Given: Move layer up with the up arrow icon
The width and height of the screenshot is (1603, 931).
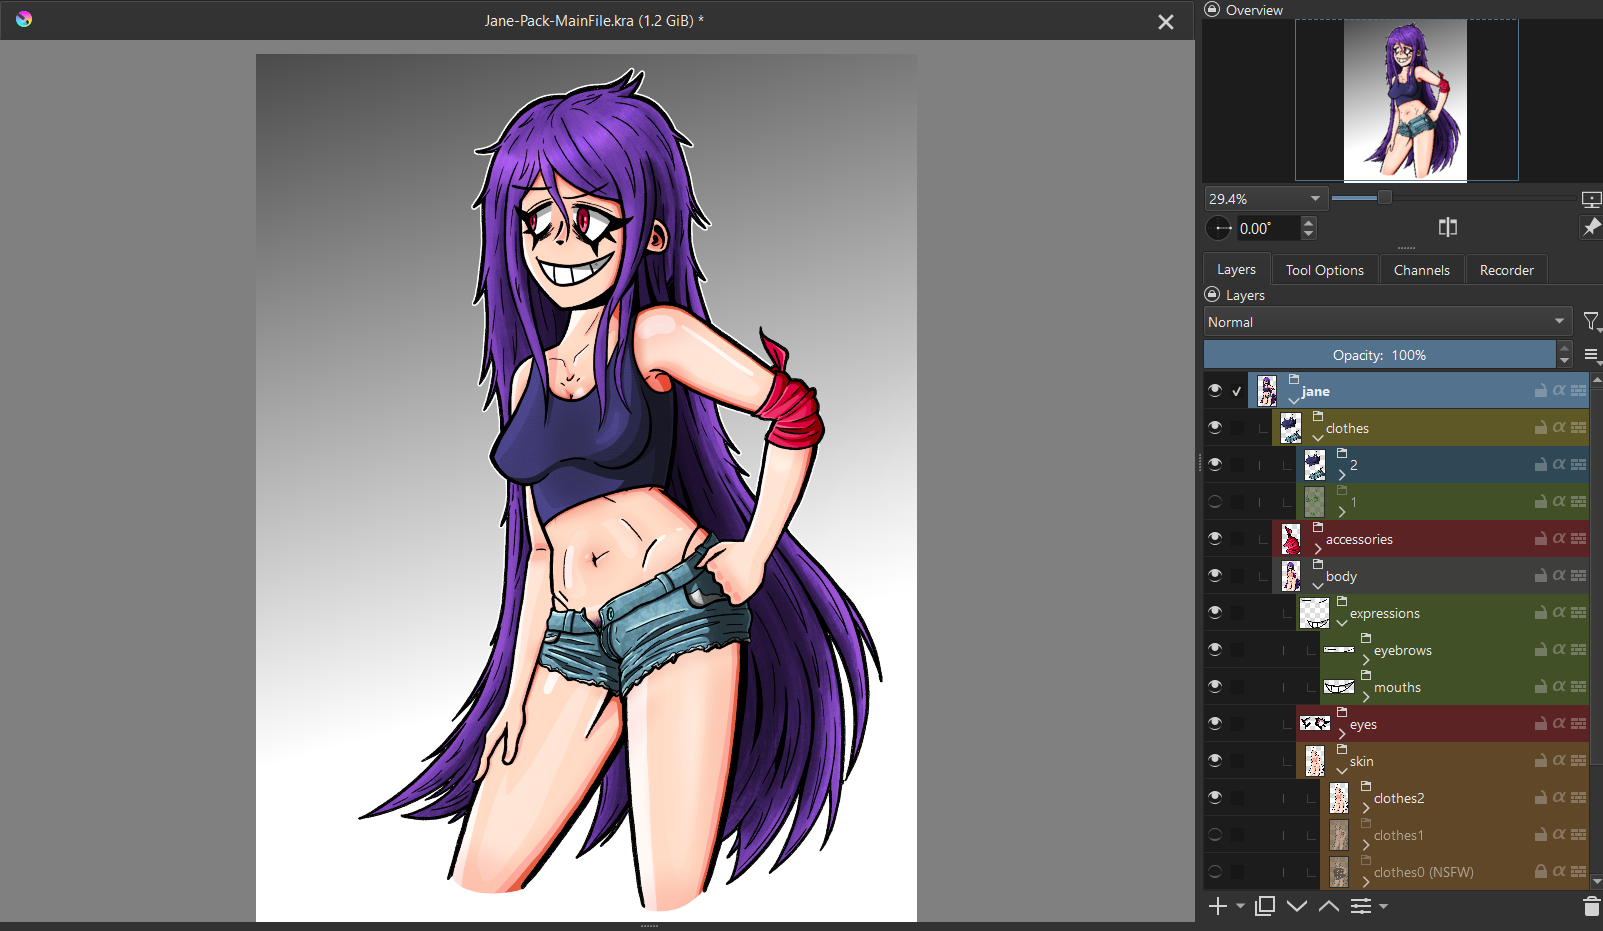Looking at the screenshot, I should [1329, 906].
